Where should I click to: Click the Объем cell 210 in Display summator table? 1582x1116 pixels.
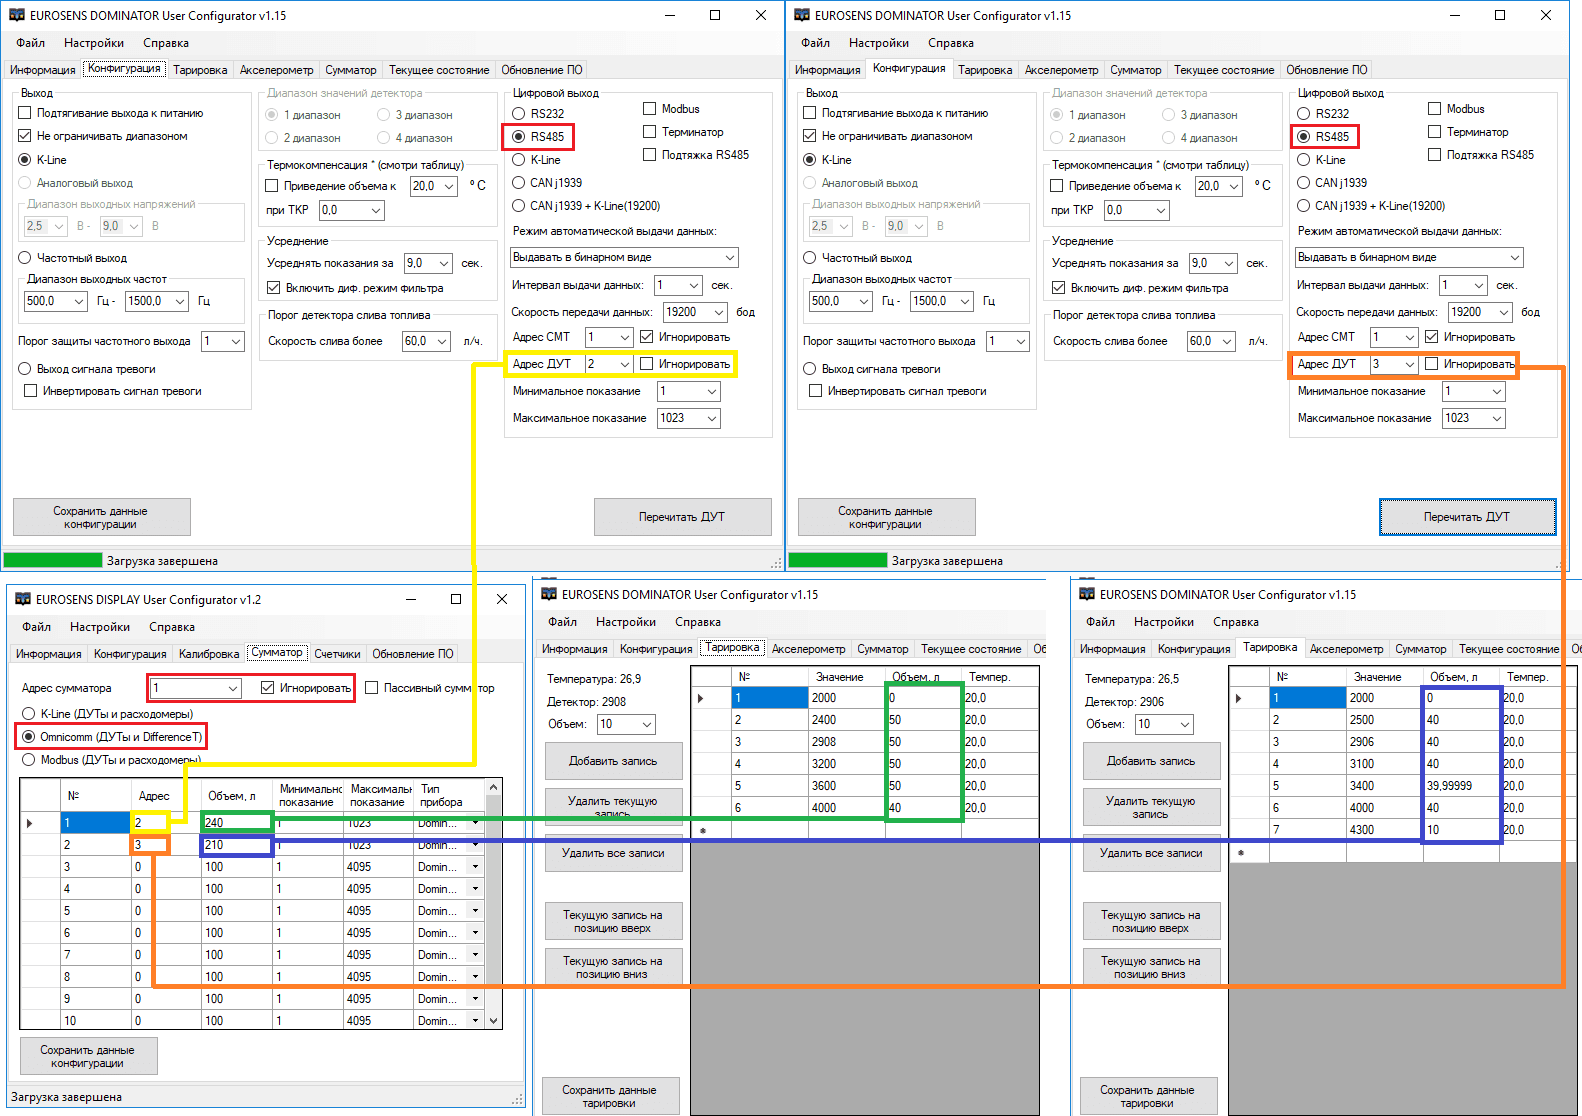[x=237, y=845]
